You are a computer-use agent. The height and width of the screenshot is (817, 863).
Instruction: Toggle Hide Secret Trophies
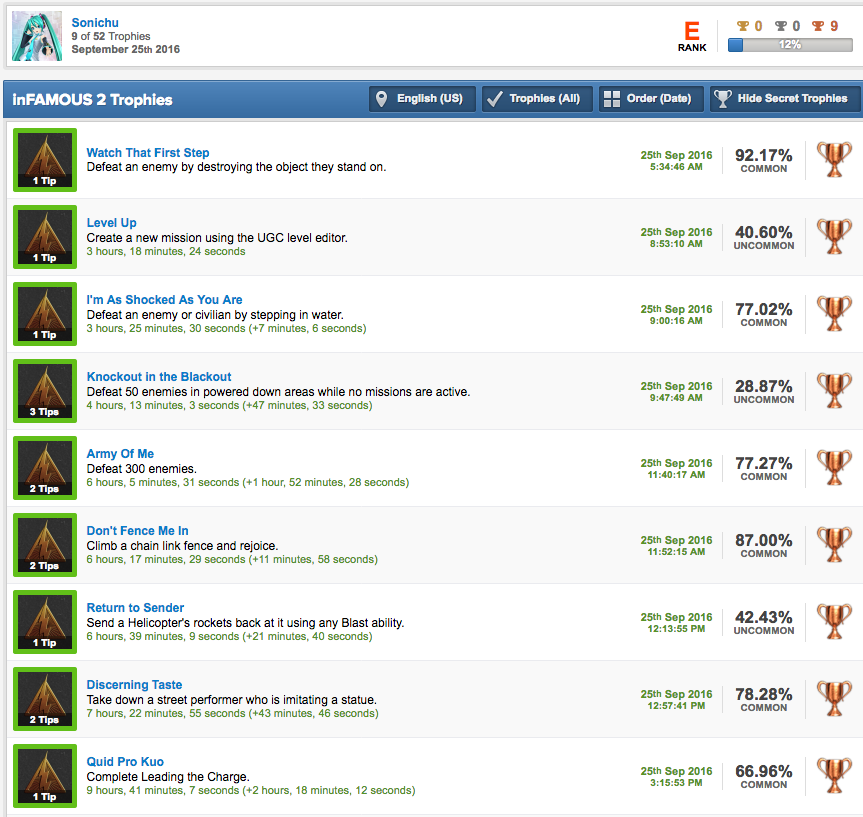click(785, 99)
